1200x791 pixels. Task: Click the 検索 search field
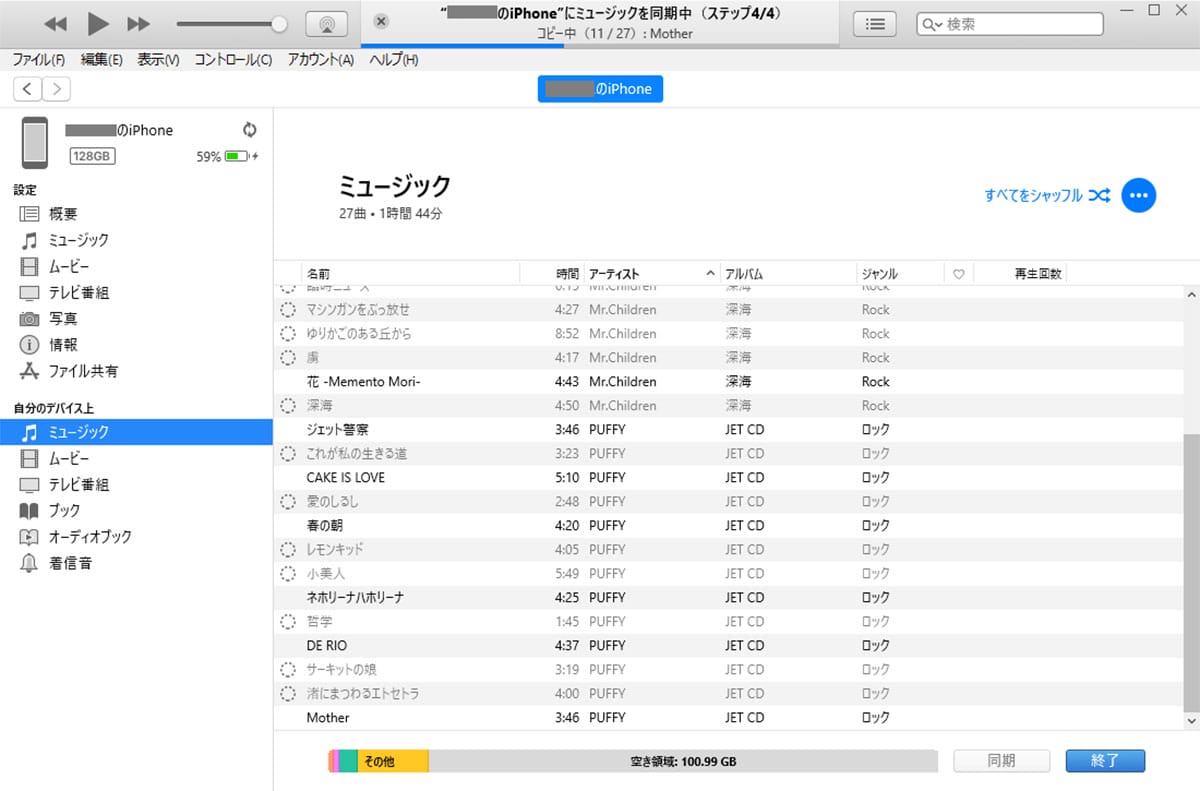1010,24
